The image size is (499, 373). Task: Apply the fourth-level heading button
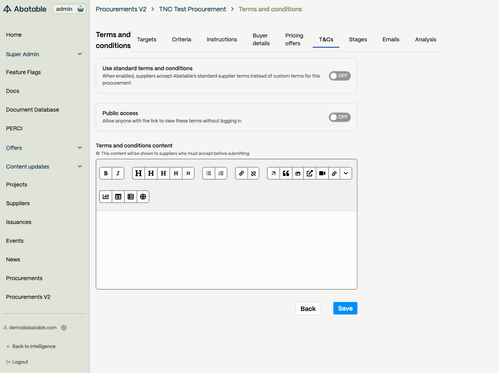(176, 173)
